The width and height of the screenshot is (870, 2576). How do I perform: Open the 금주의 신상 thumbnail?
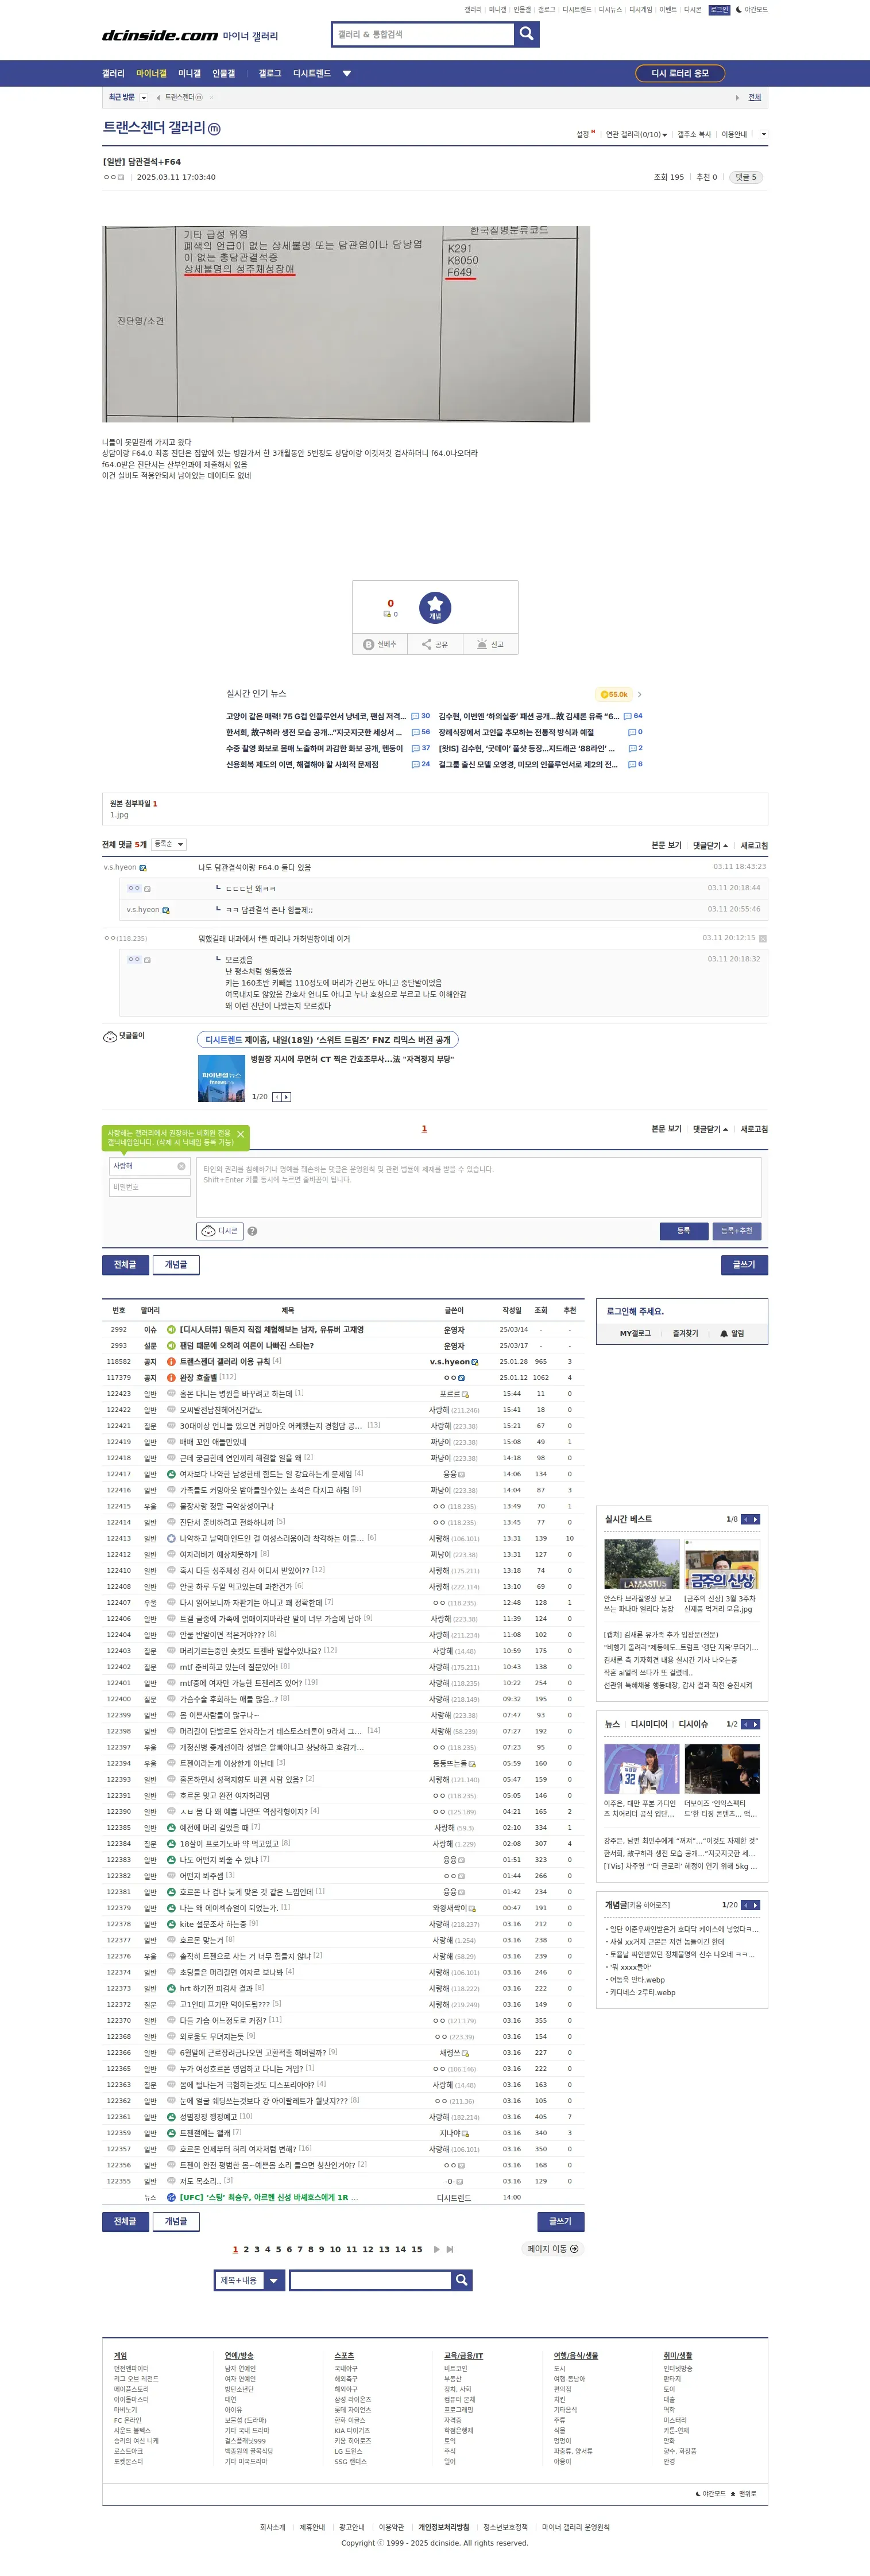pos(722,1564)
